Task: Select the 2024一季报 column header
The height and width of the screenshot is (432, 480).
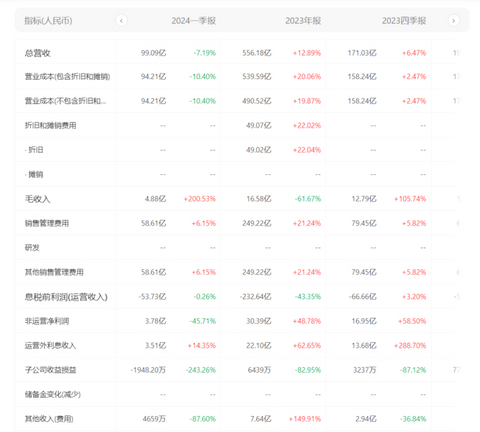Action: click(x=194, y=21)
